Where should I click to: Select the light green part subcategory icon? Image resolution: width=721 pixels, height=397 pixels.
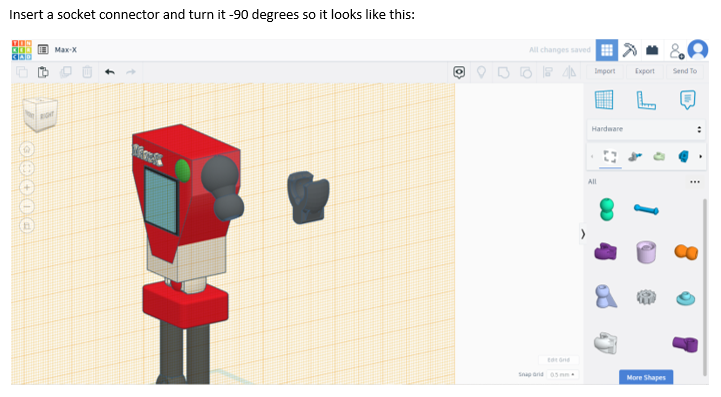click(659, 157)
